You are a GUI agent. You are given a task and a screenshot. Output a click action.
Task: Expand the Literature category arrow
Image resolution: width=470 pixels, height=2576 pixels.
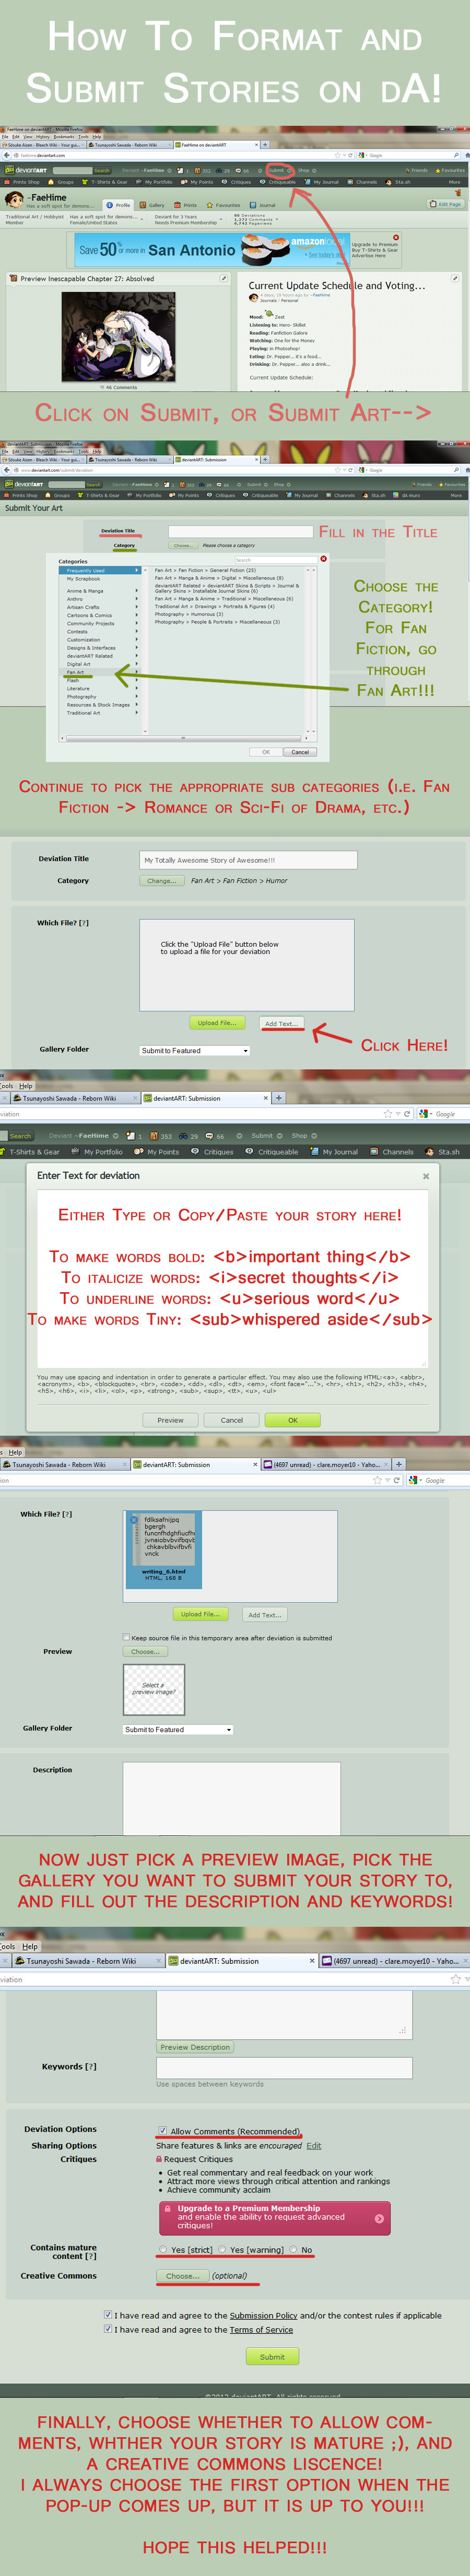137,688
